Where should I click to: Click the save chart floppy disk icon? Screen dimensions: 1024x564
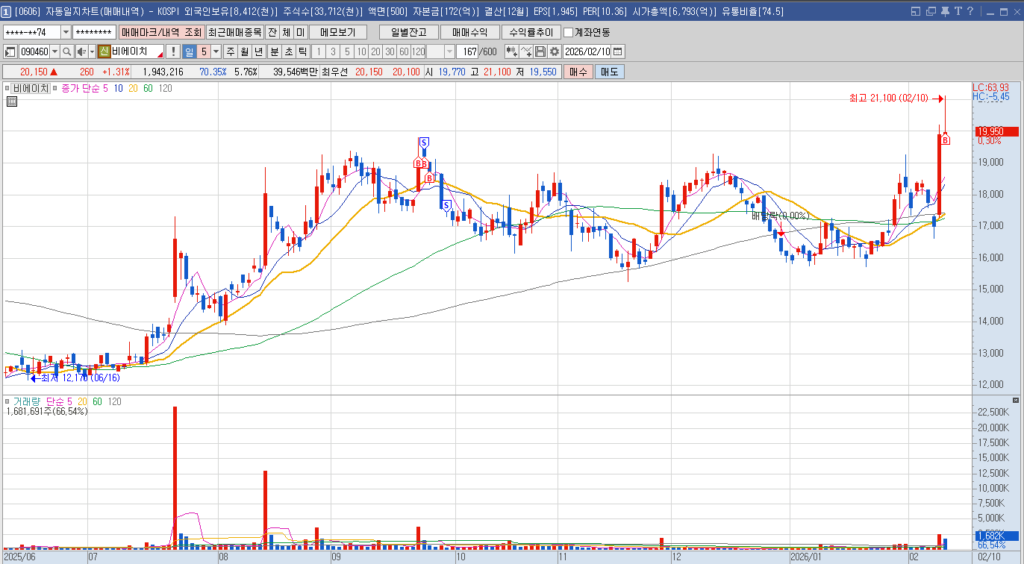[540, 51]
